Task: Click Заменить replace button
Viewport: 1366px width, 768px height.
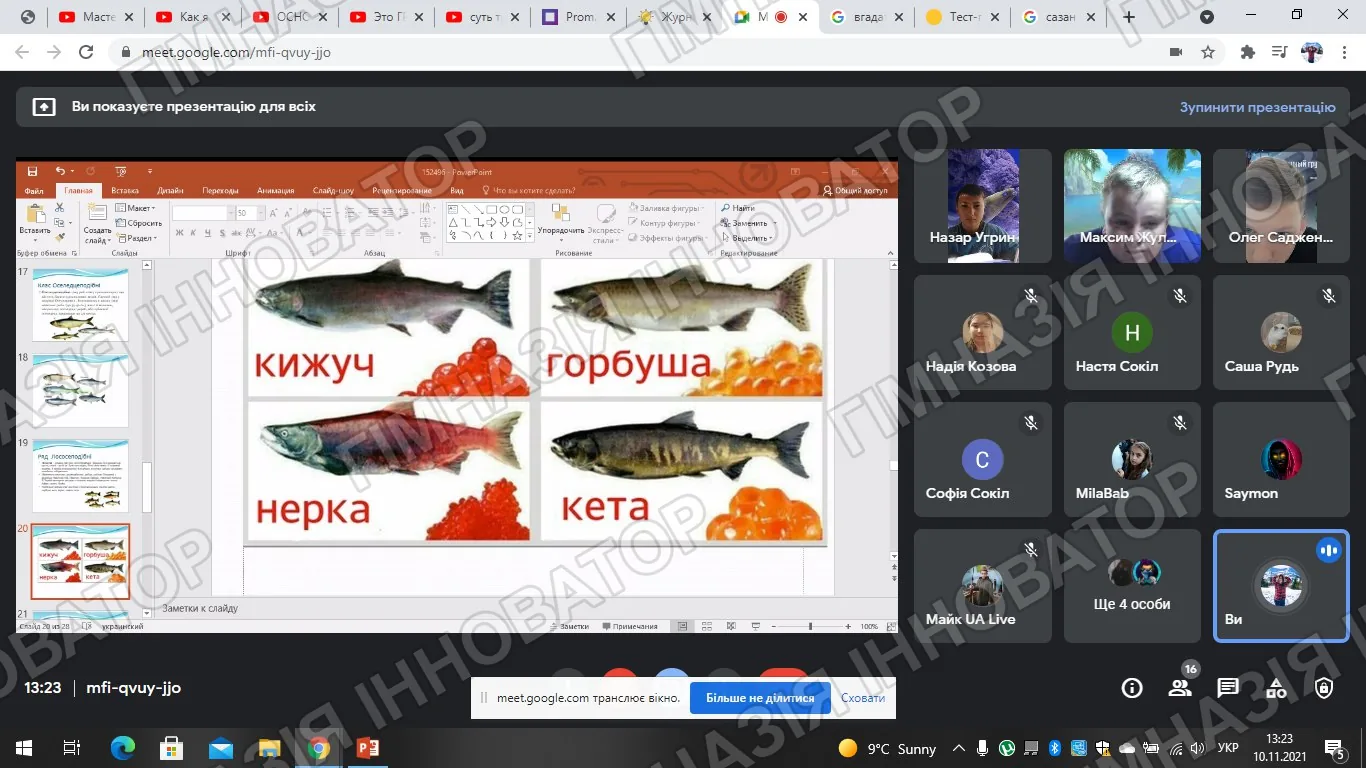Action: 745,223
